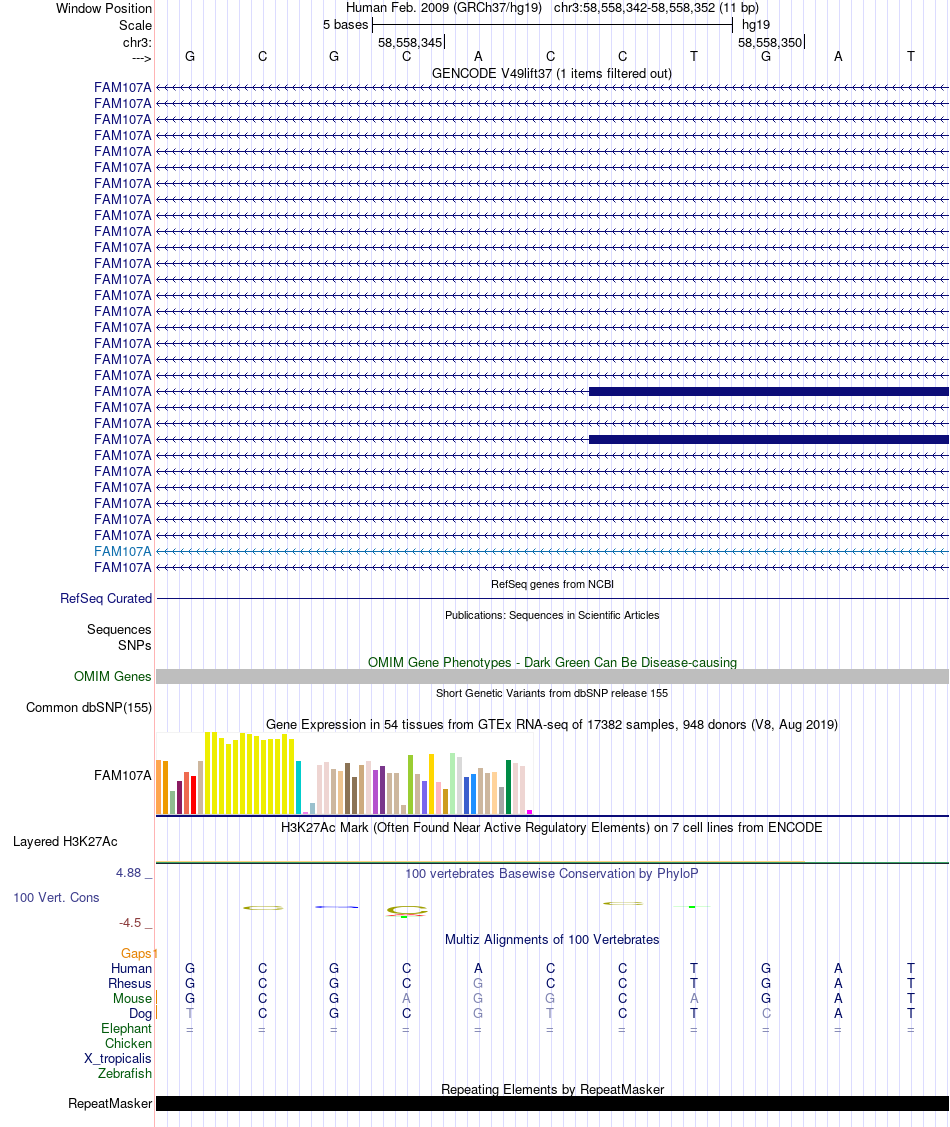Click the -4.5 PhyloP lower axis value
Image resolution: width=950 pixels, height=1127 pixels.
coord(130,923)
